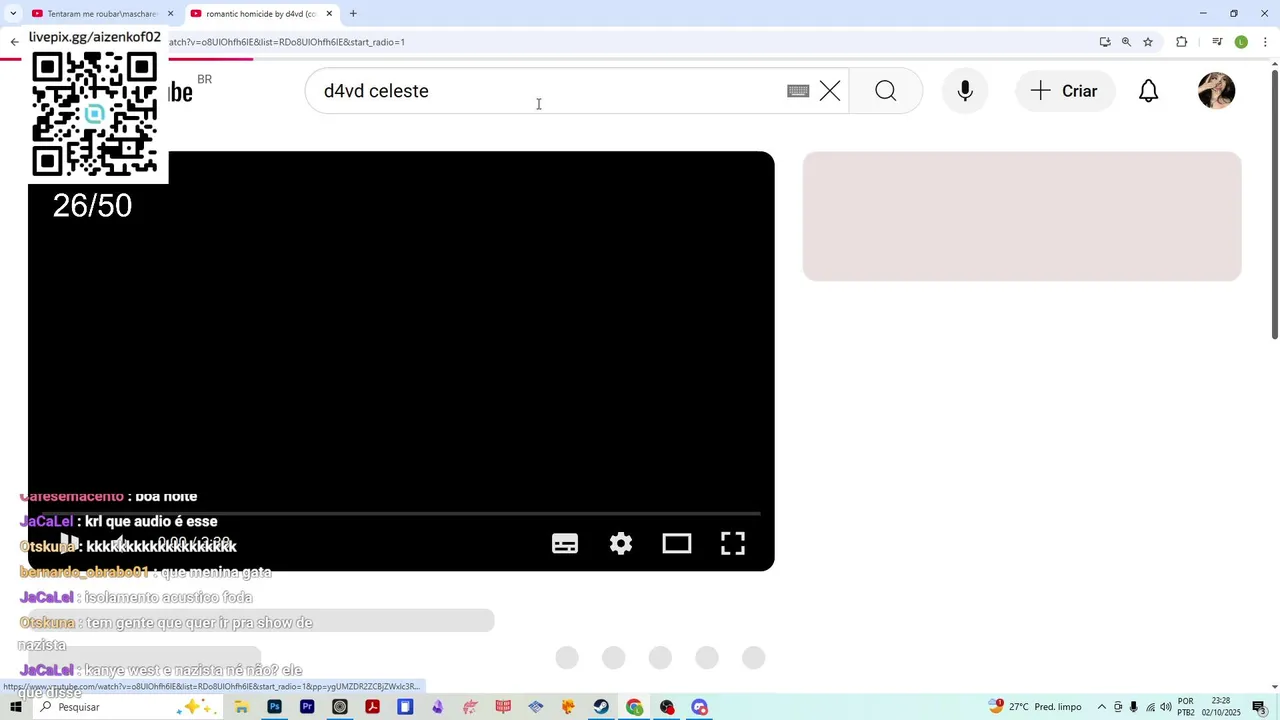Click the livepix QR code overlay
This screenshot has height=720, width=1280.
coord(95,114)
